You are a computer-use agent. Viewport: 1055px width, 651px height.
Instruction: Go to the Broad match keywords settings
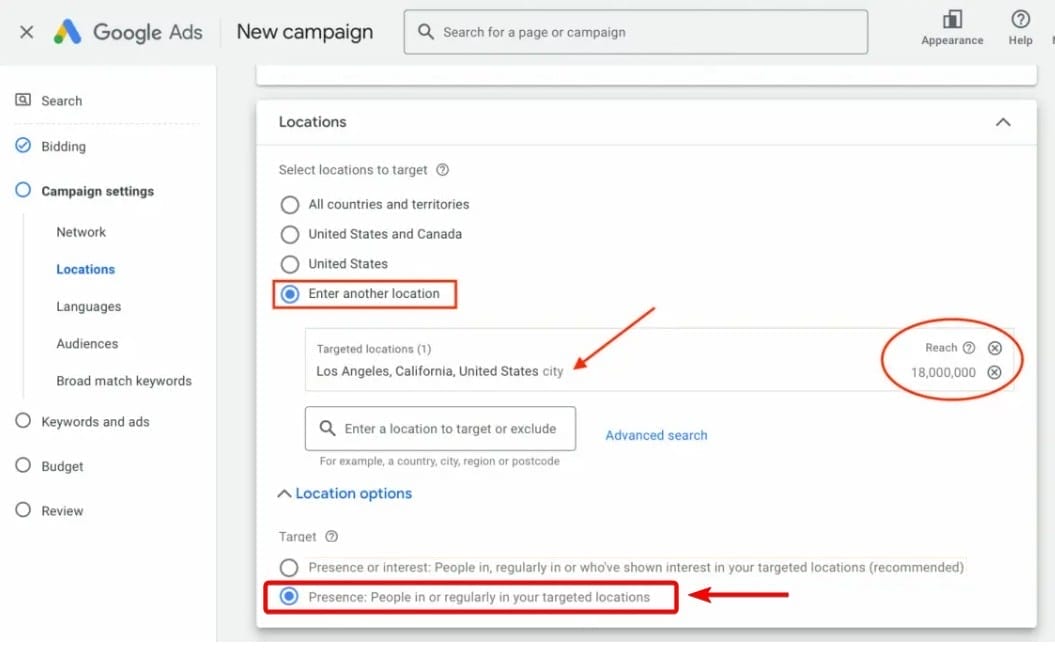click(x=124, y=380)
